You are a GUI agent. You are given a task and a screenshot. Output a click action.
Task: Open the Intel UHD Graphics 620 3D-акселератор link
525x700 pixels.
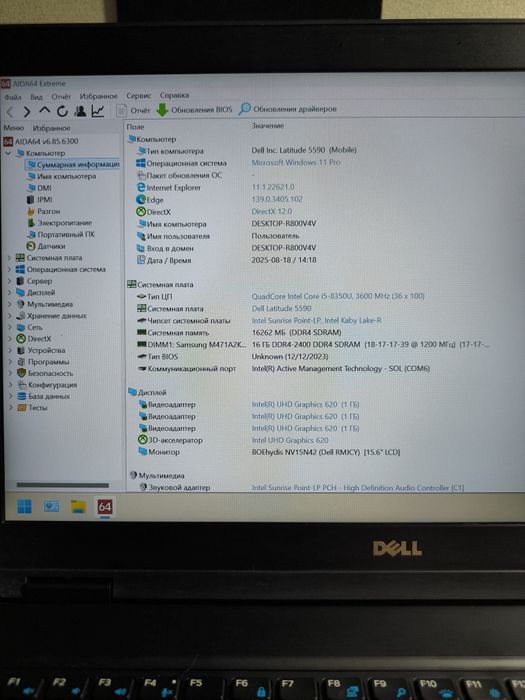pos(290,440)
